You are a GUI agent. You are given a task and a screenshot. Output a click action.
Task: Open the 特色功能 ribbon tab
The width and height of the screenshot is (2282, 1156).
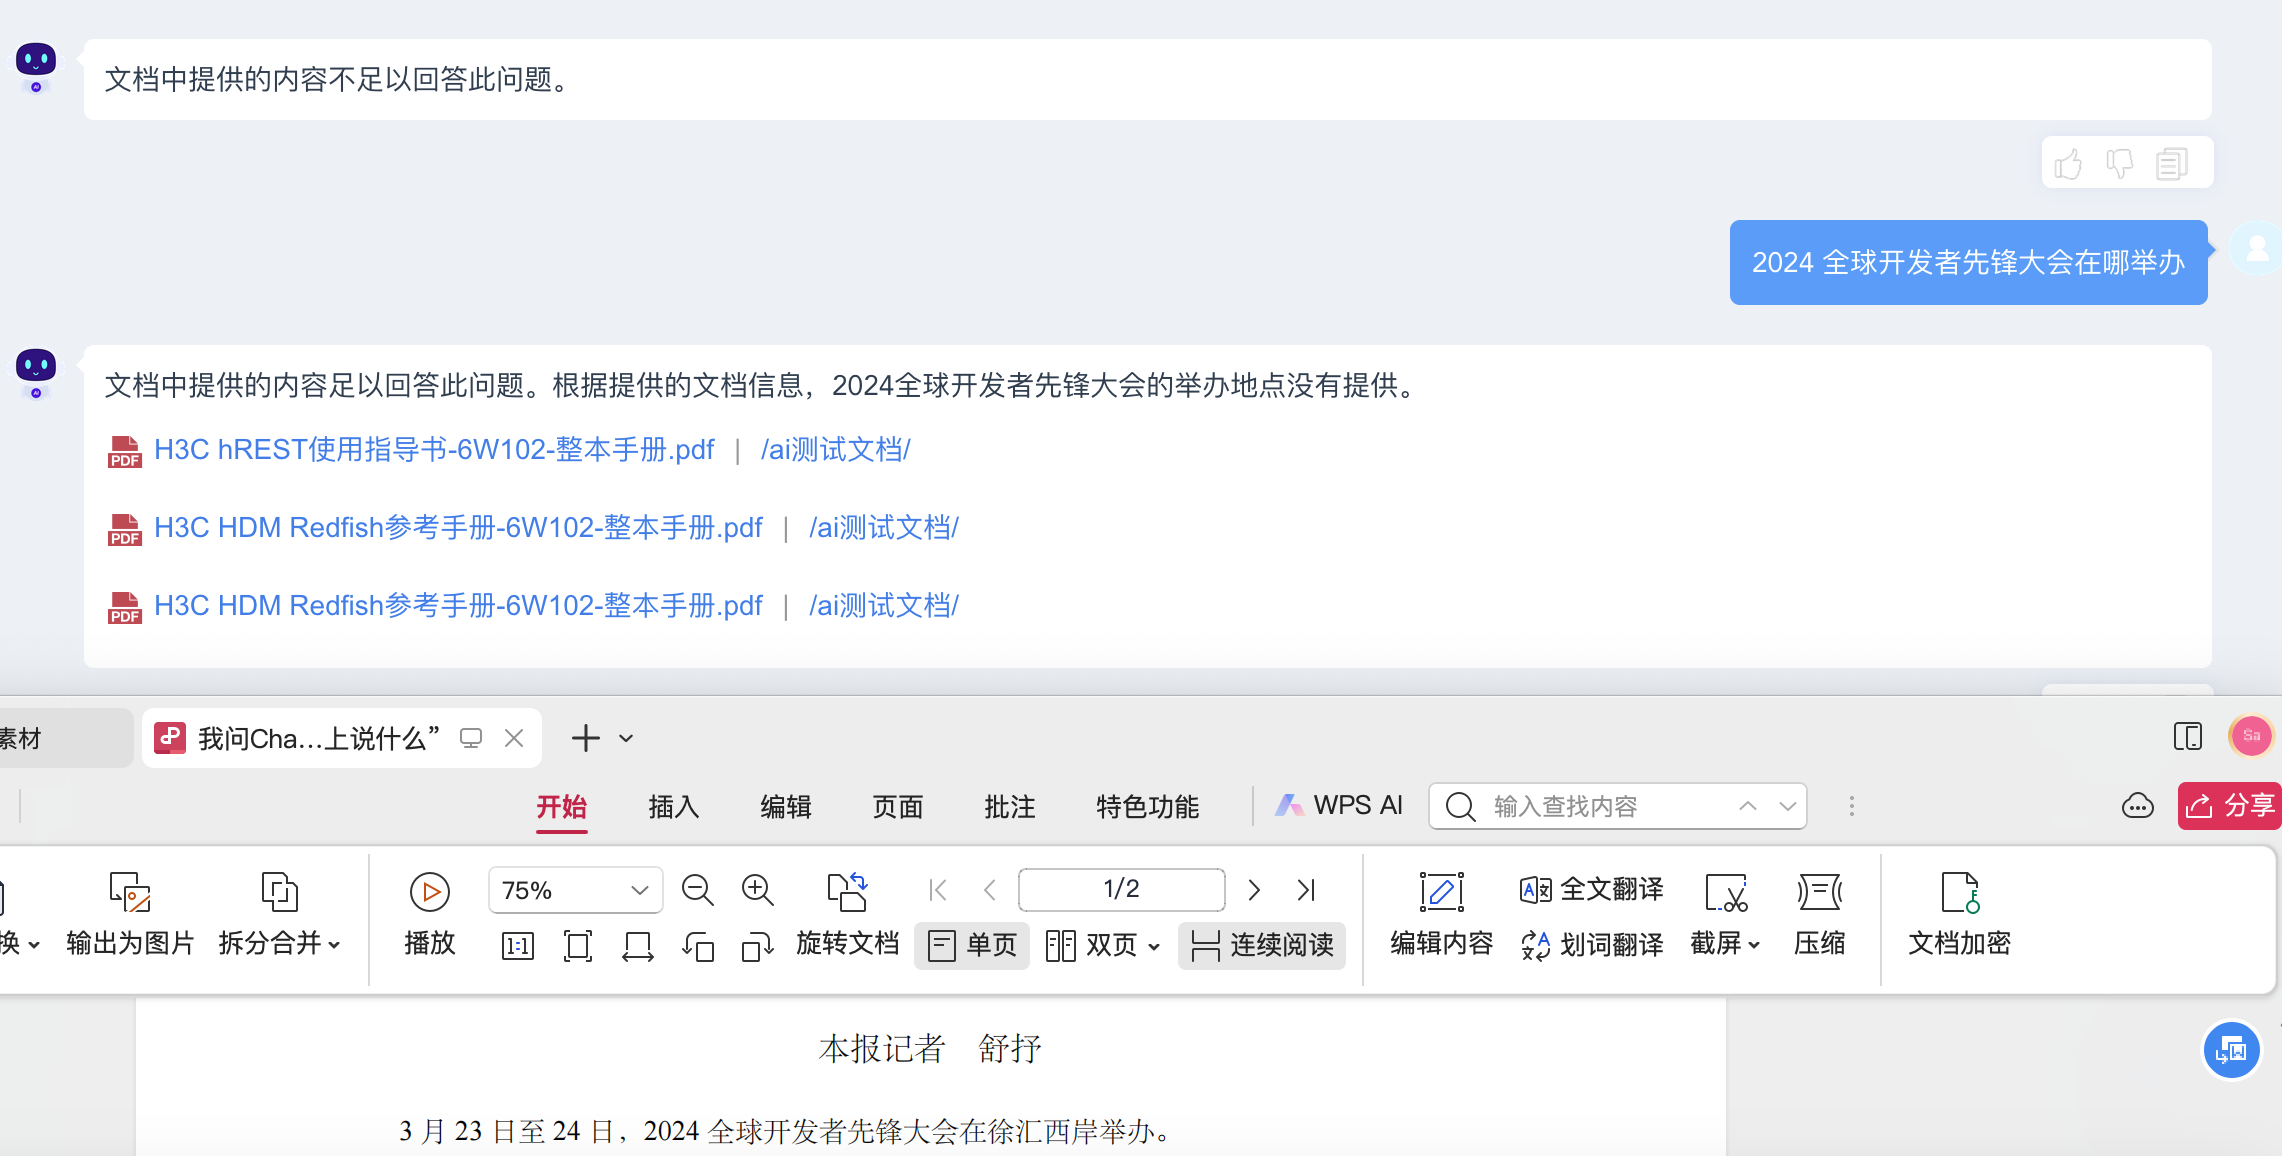tap(1148, 806)
